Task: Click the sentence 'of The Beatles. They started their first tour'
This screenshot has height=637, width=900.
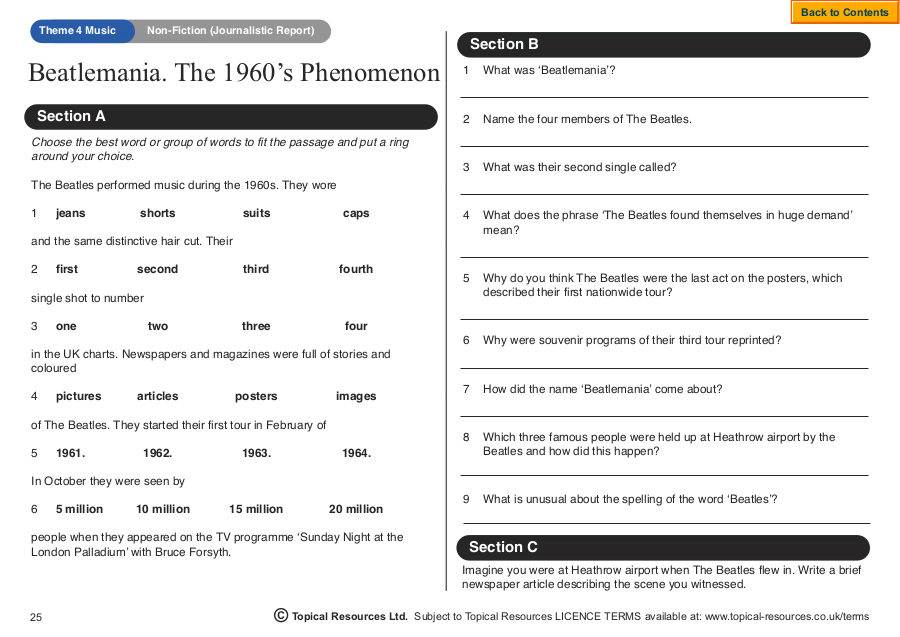Action: [x=179, y=425]
